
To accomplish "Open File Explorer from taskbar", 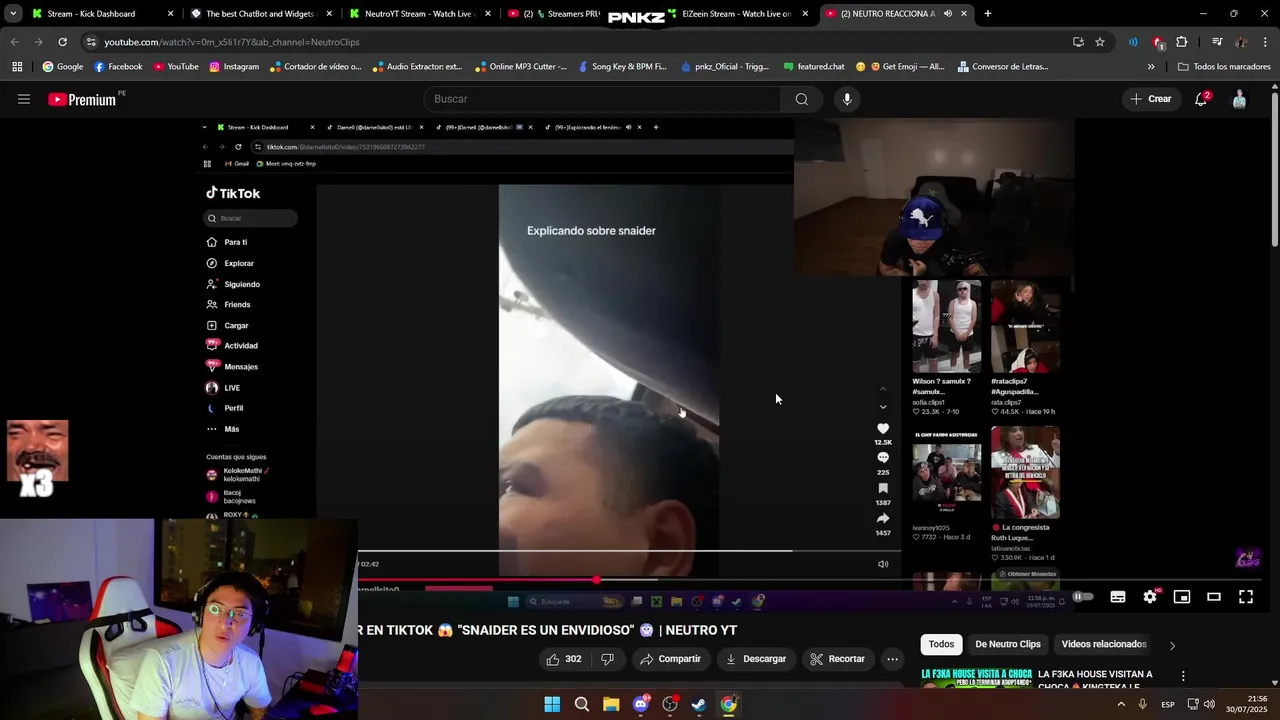I will (x=611, y=705).
